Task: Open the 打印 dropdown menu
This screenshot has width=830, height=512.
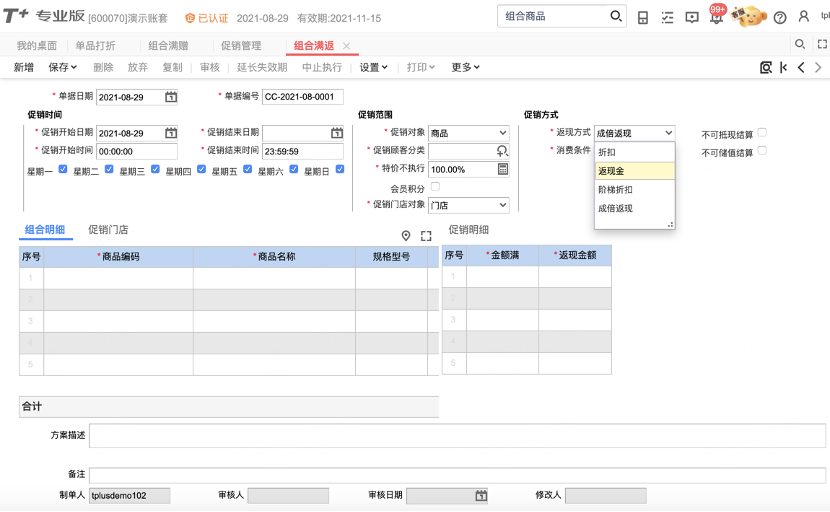Action: [420, 67]
